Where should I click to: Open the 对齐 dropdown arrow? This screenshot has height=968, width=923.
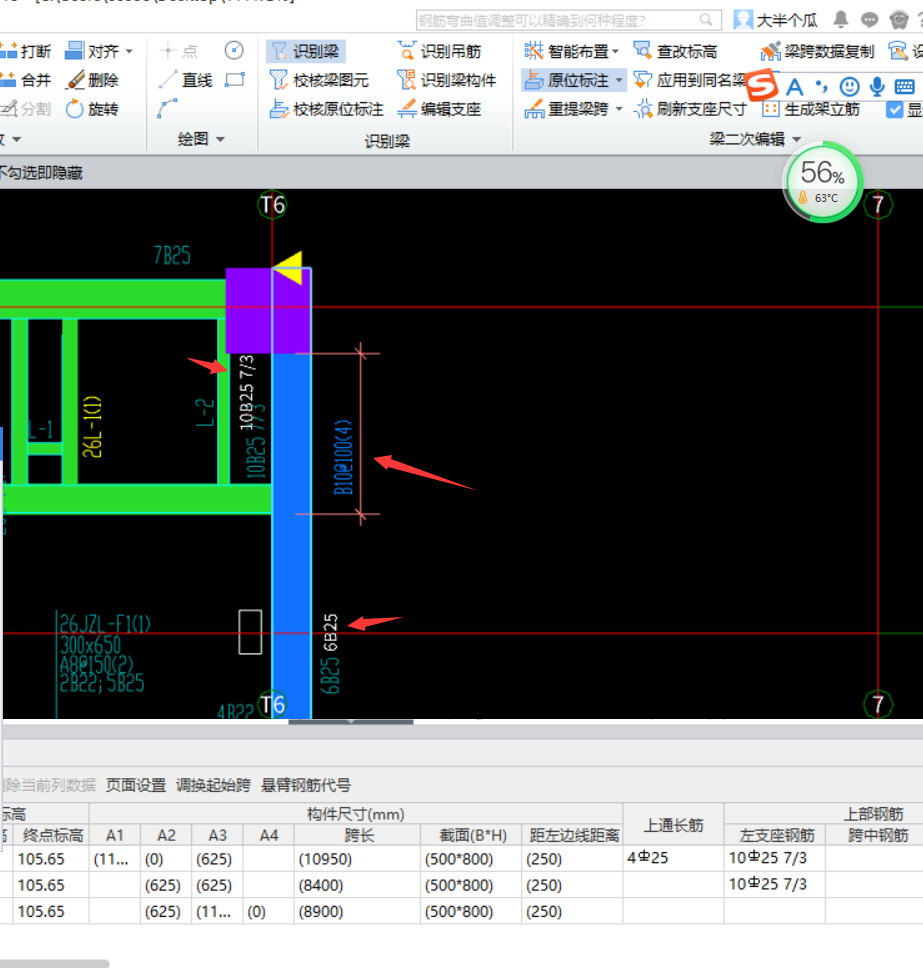[129, 51]
